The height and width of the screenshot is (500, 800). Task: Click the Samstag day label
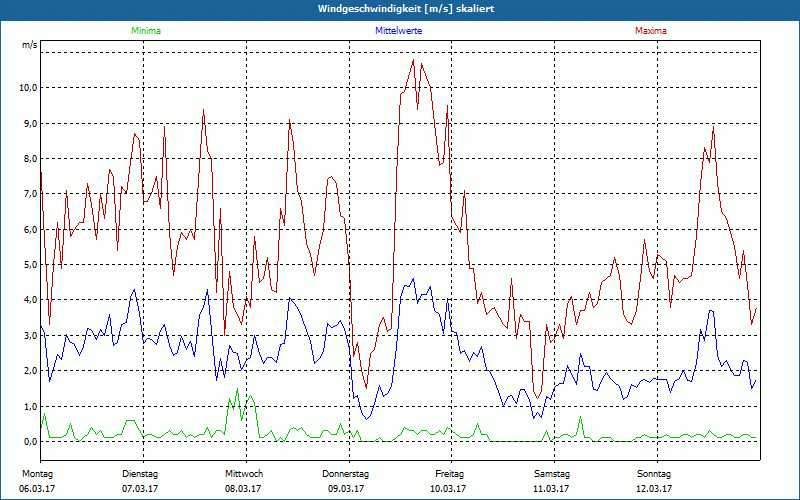(x=552, y=474)
